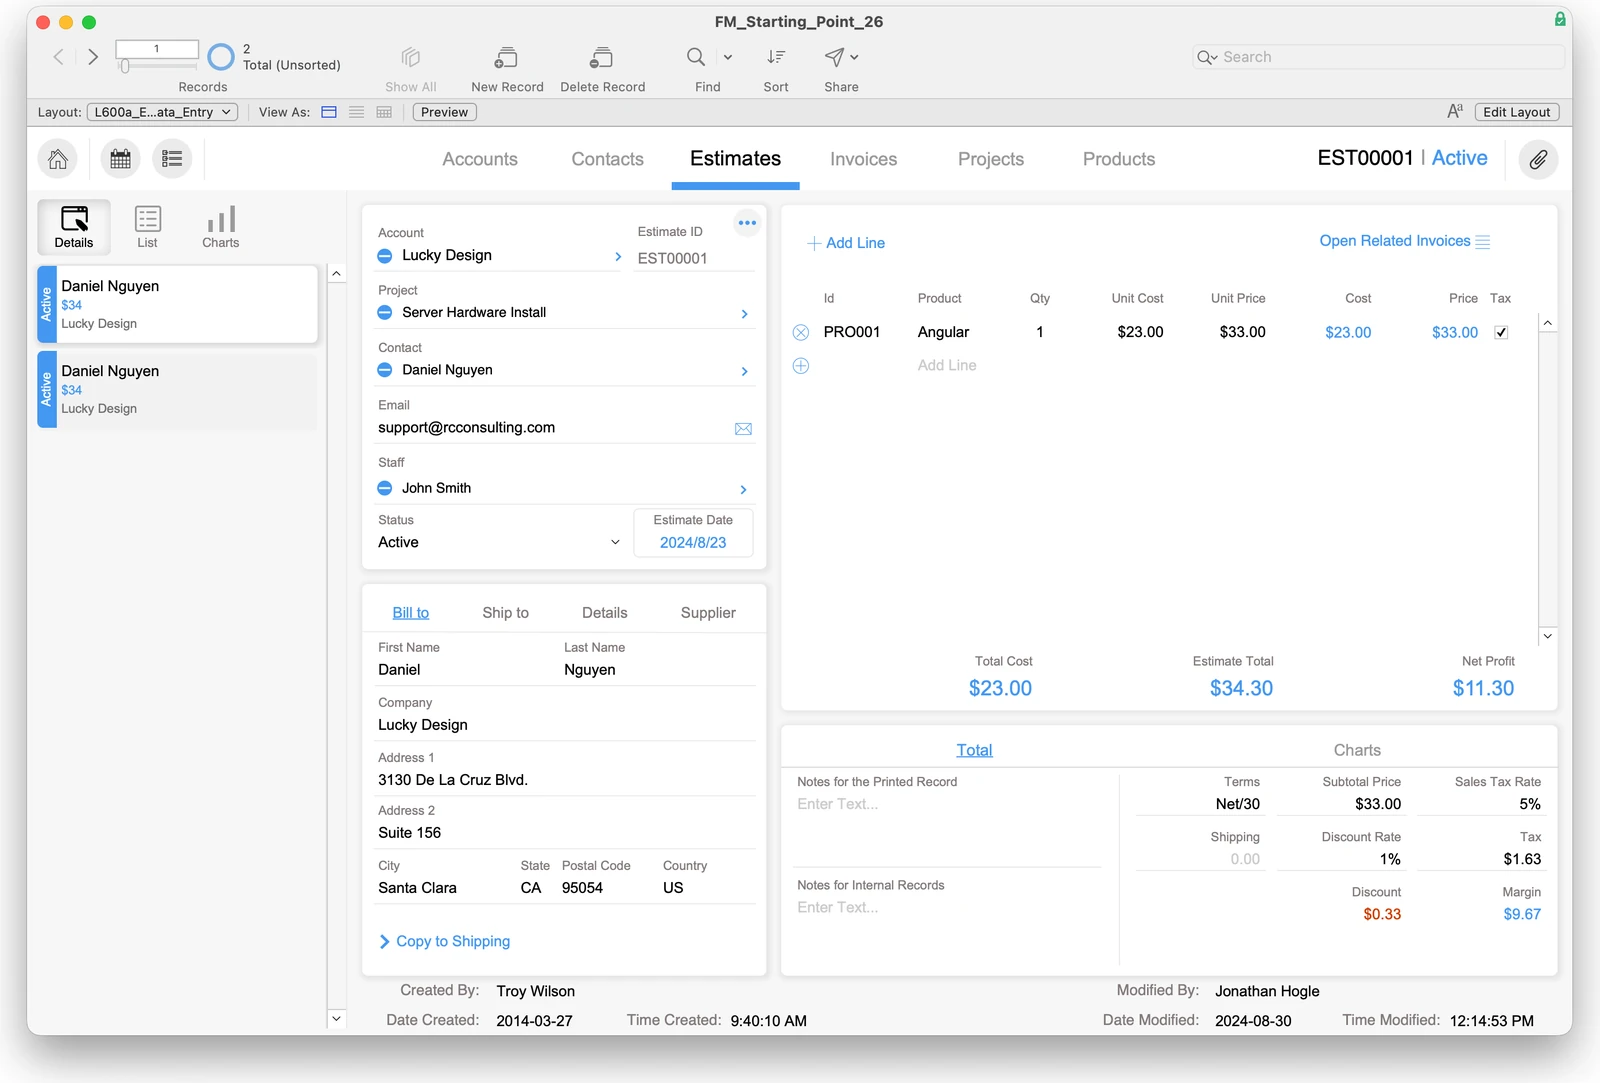Open the Projects tab
1600x1083 pixels.
point(991,159)
